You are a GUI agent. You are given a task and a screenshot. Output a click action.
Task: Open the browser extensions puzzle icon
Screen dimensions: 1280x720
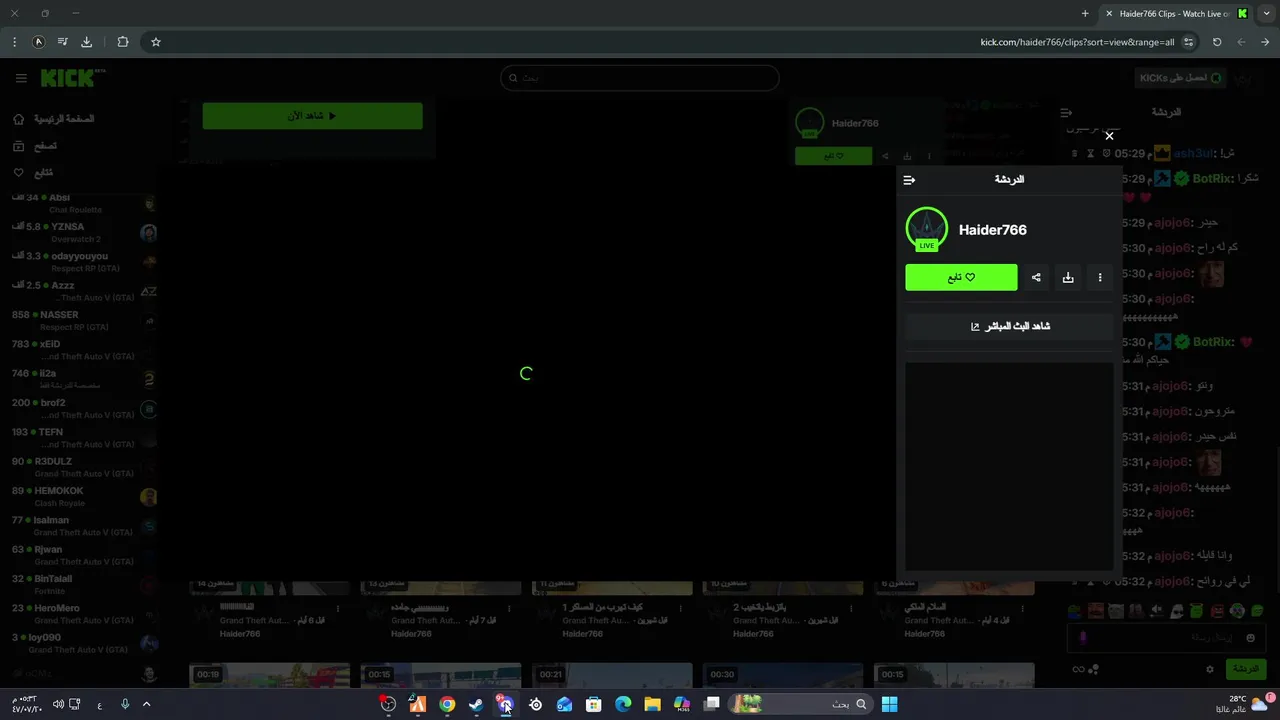coord(123,42)
